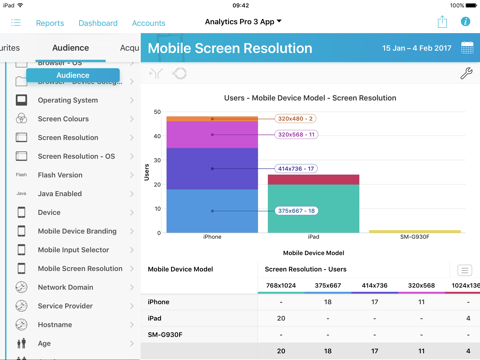Tap the 320x568 - 11 chart label

[x=296, y=134]
